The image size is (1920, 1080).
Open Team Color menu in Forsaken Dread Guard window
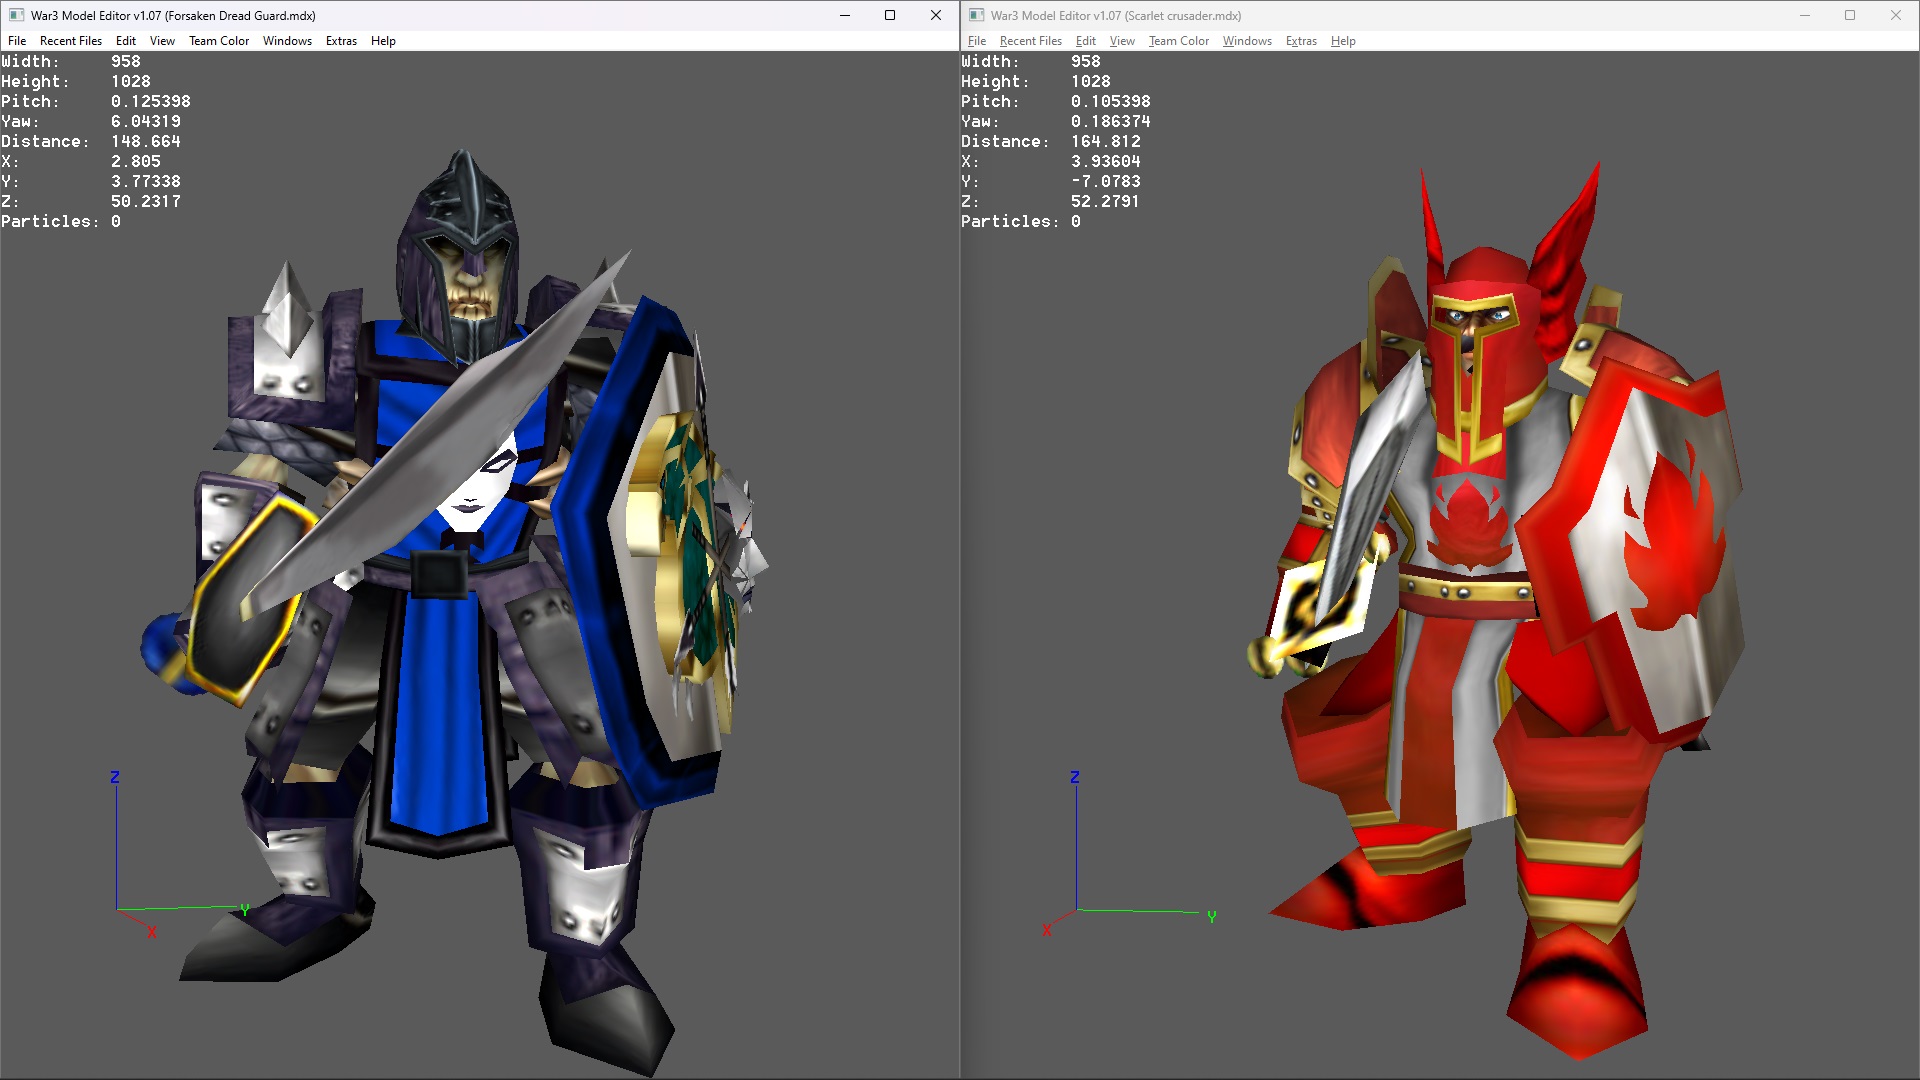(x=219, y=41)
